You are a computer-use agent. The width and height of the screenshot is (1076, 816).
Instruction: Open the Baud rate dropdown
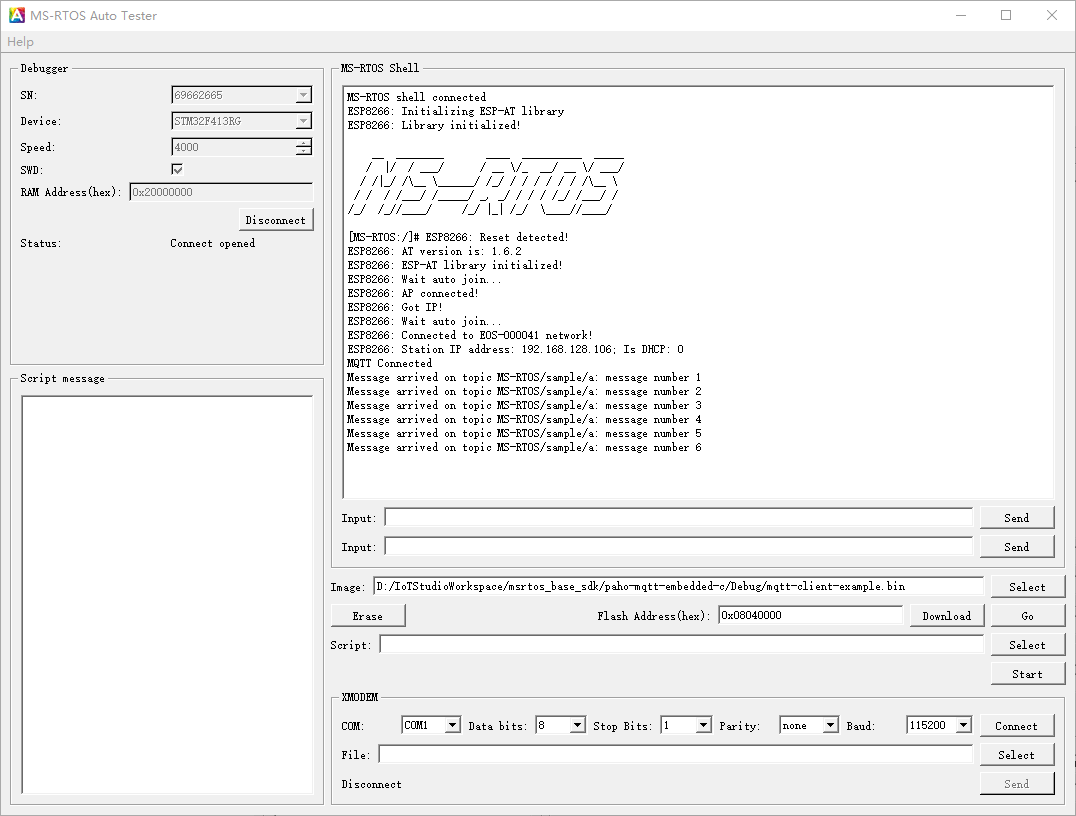point(963,726)
